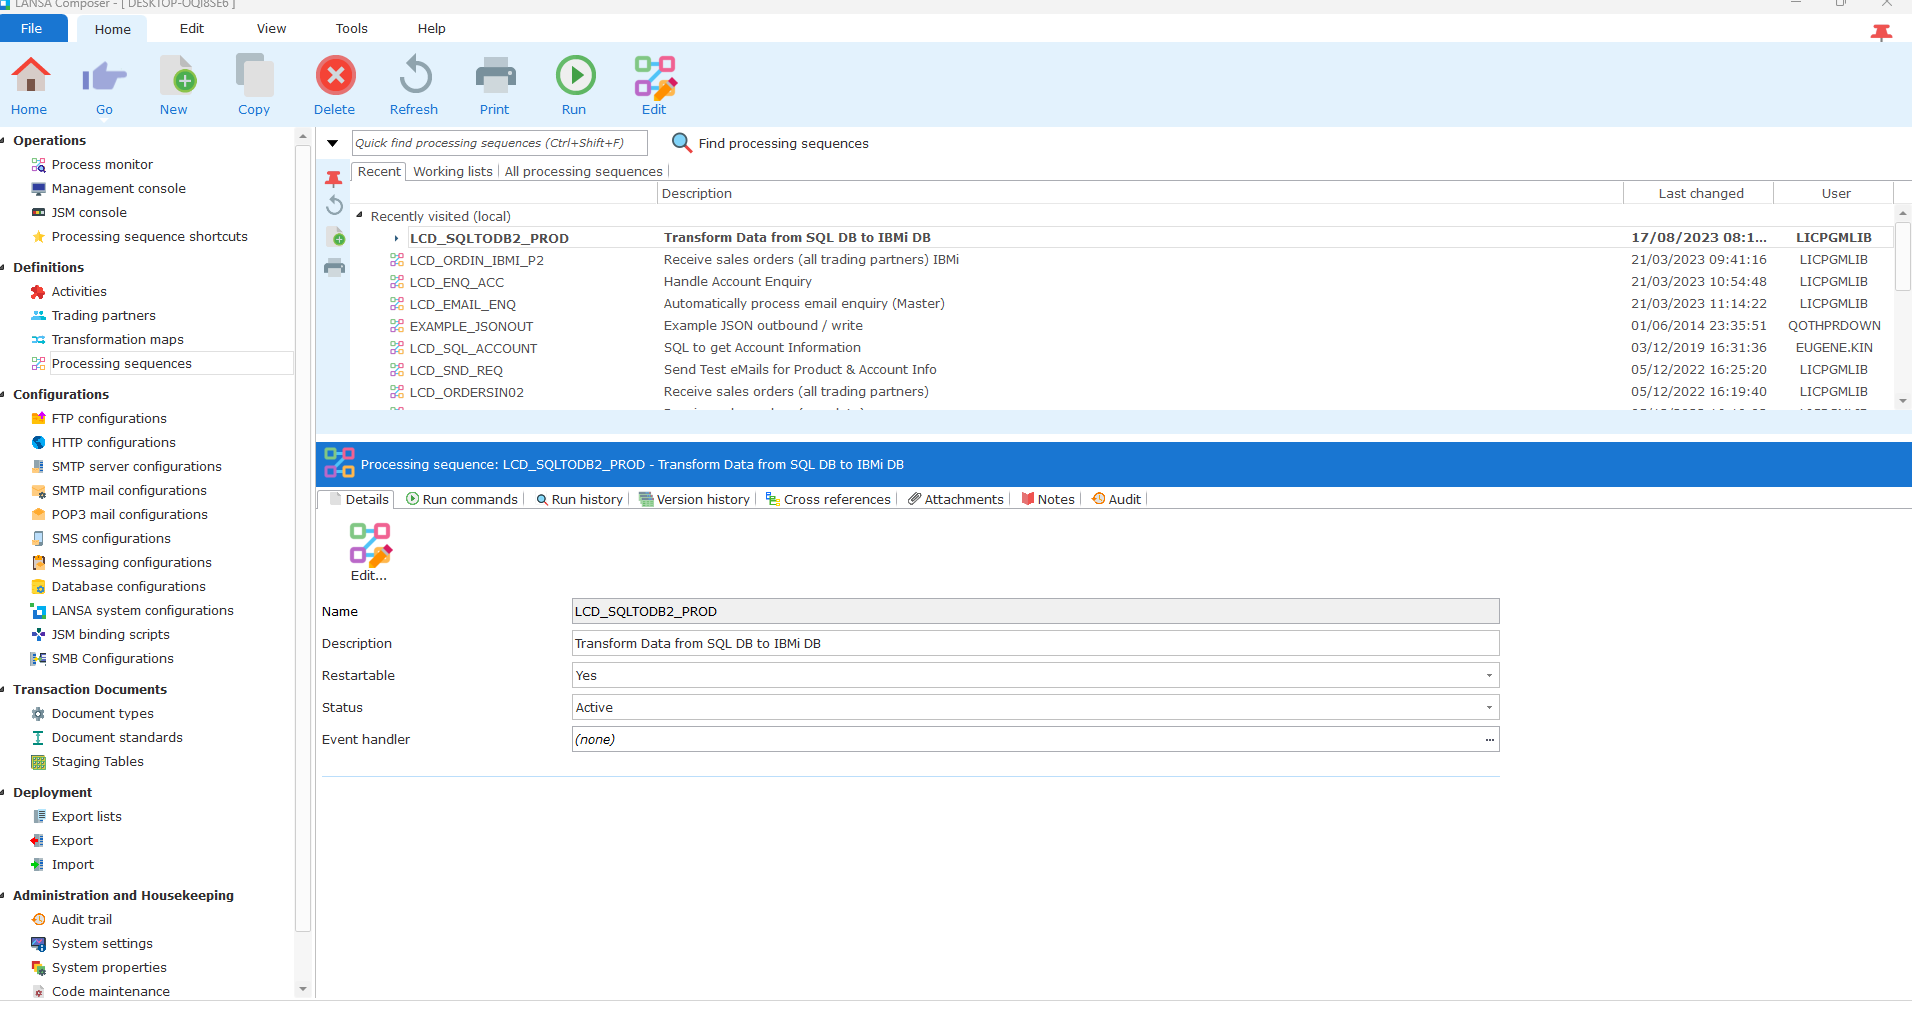Open the Restartable dropdown
Screen dimensions: 1912x1021
(1489, 676)
